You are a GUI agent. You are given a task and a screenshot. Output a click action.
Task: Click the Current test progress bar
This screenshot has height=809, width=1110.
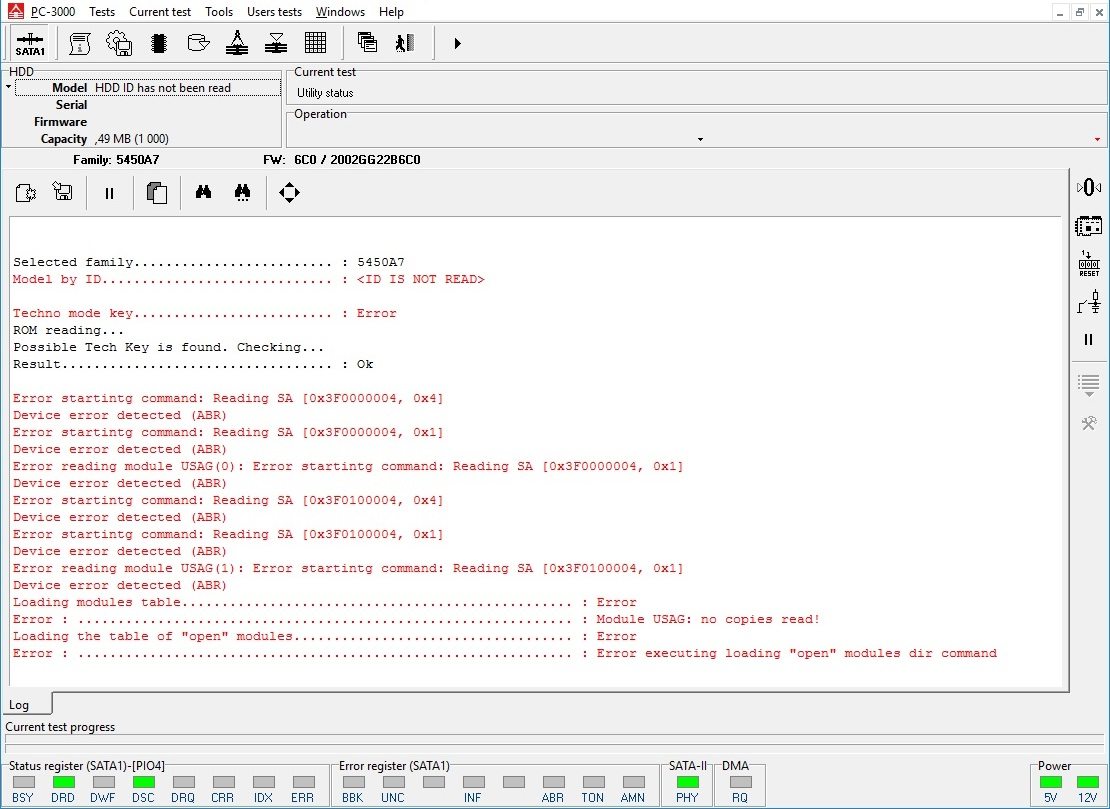pyautogui.click(x=554, y=740)
